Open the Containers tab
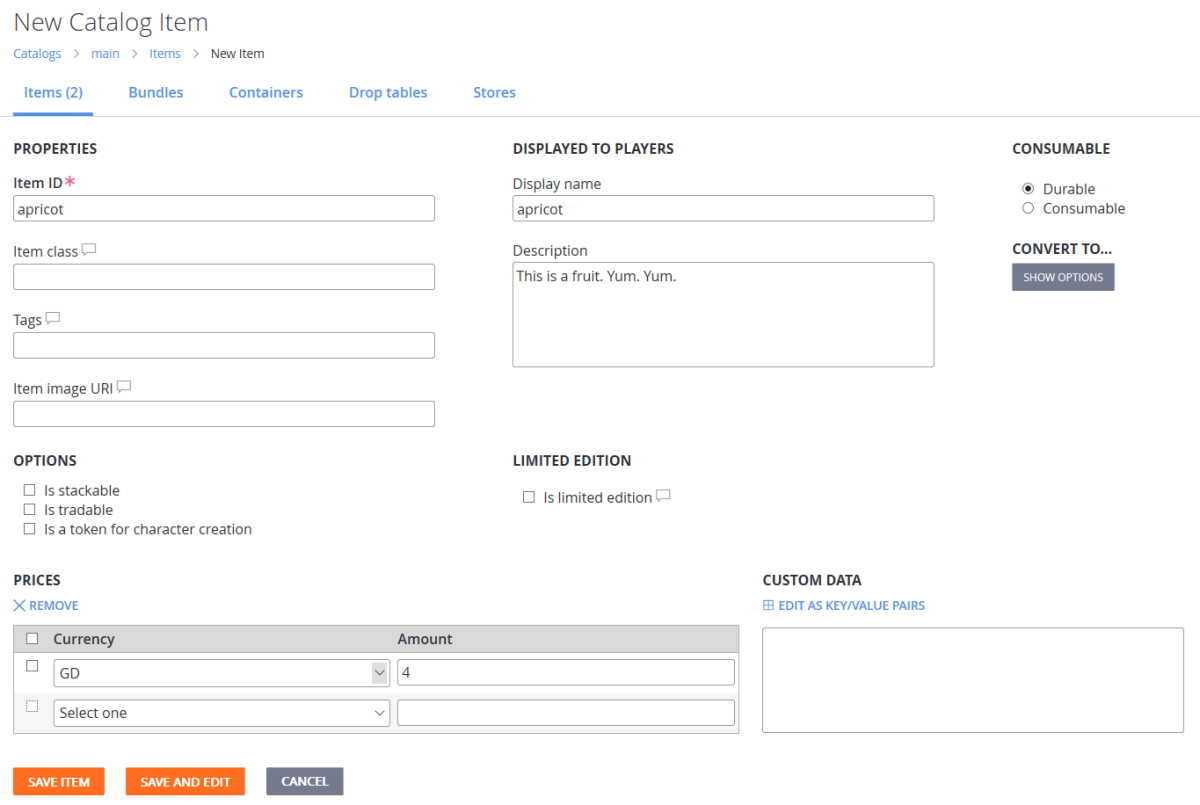Image resolution: width=1200 pixels, height=805 pixels. [266, 92]
